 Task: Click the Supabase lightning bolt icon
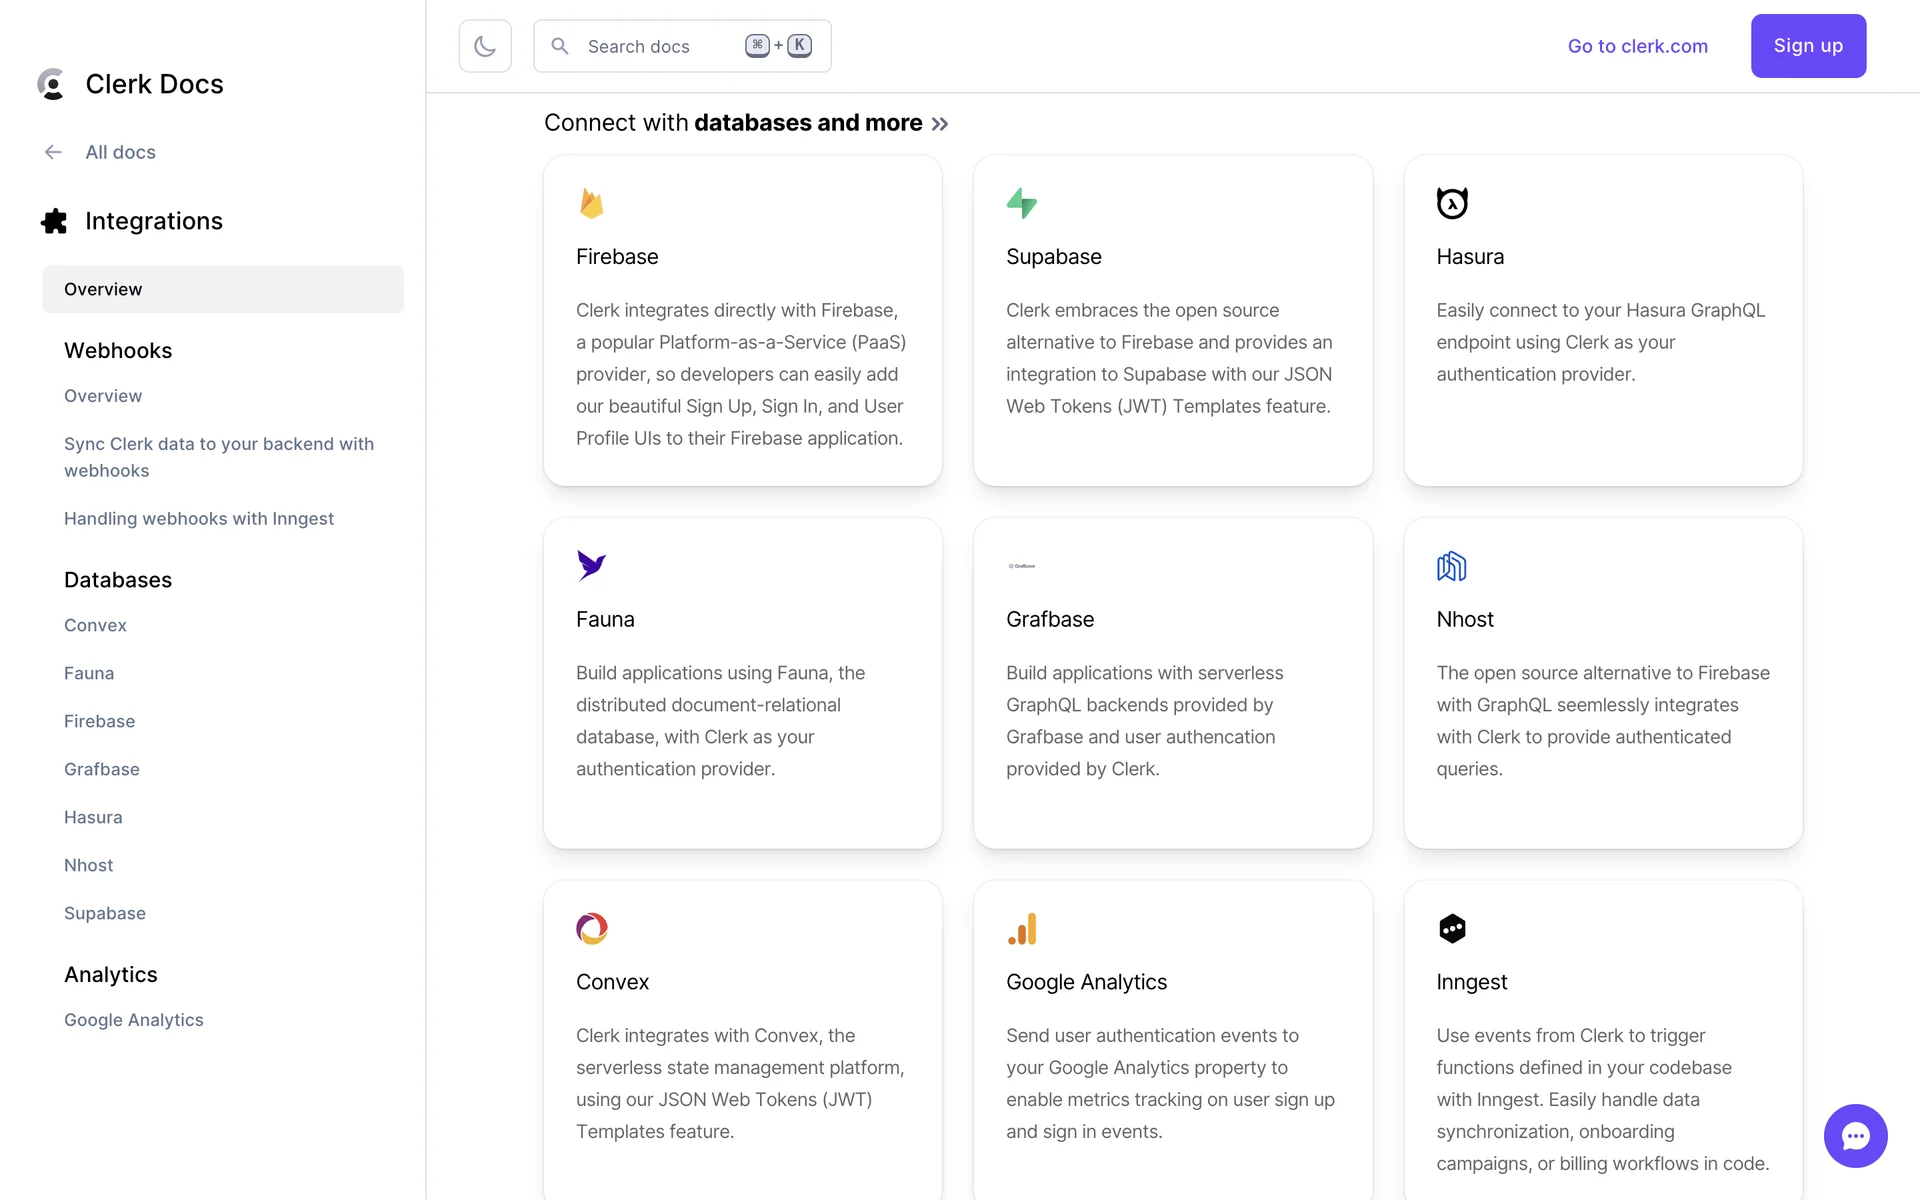click(1021, 203)
